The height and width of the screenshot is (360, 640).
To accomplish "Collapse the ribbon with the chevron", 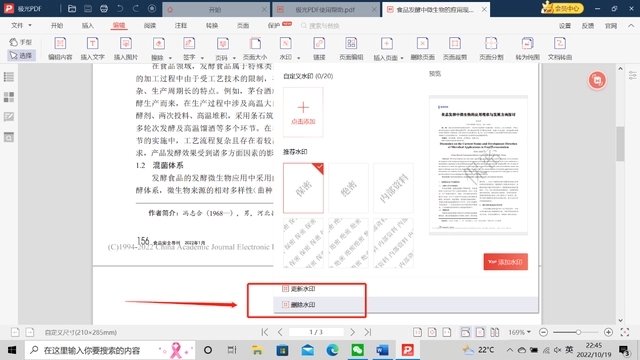I will (x=631, y=25).
